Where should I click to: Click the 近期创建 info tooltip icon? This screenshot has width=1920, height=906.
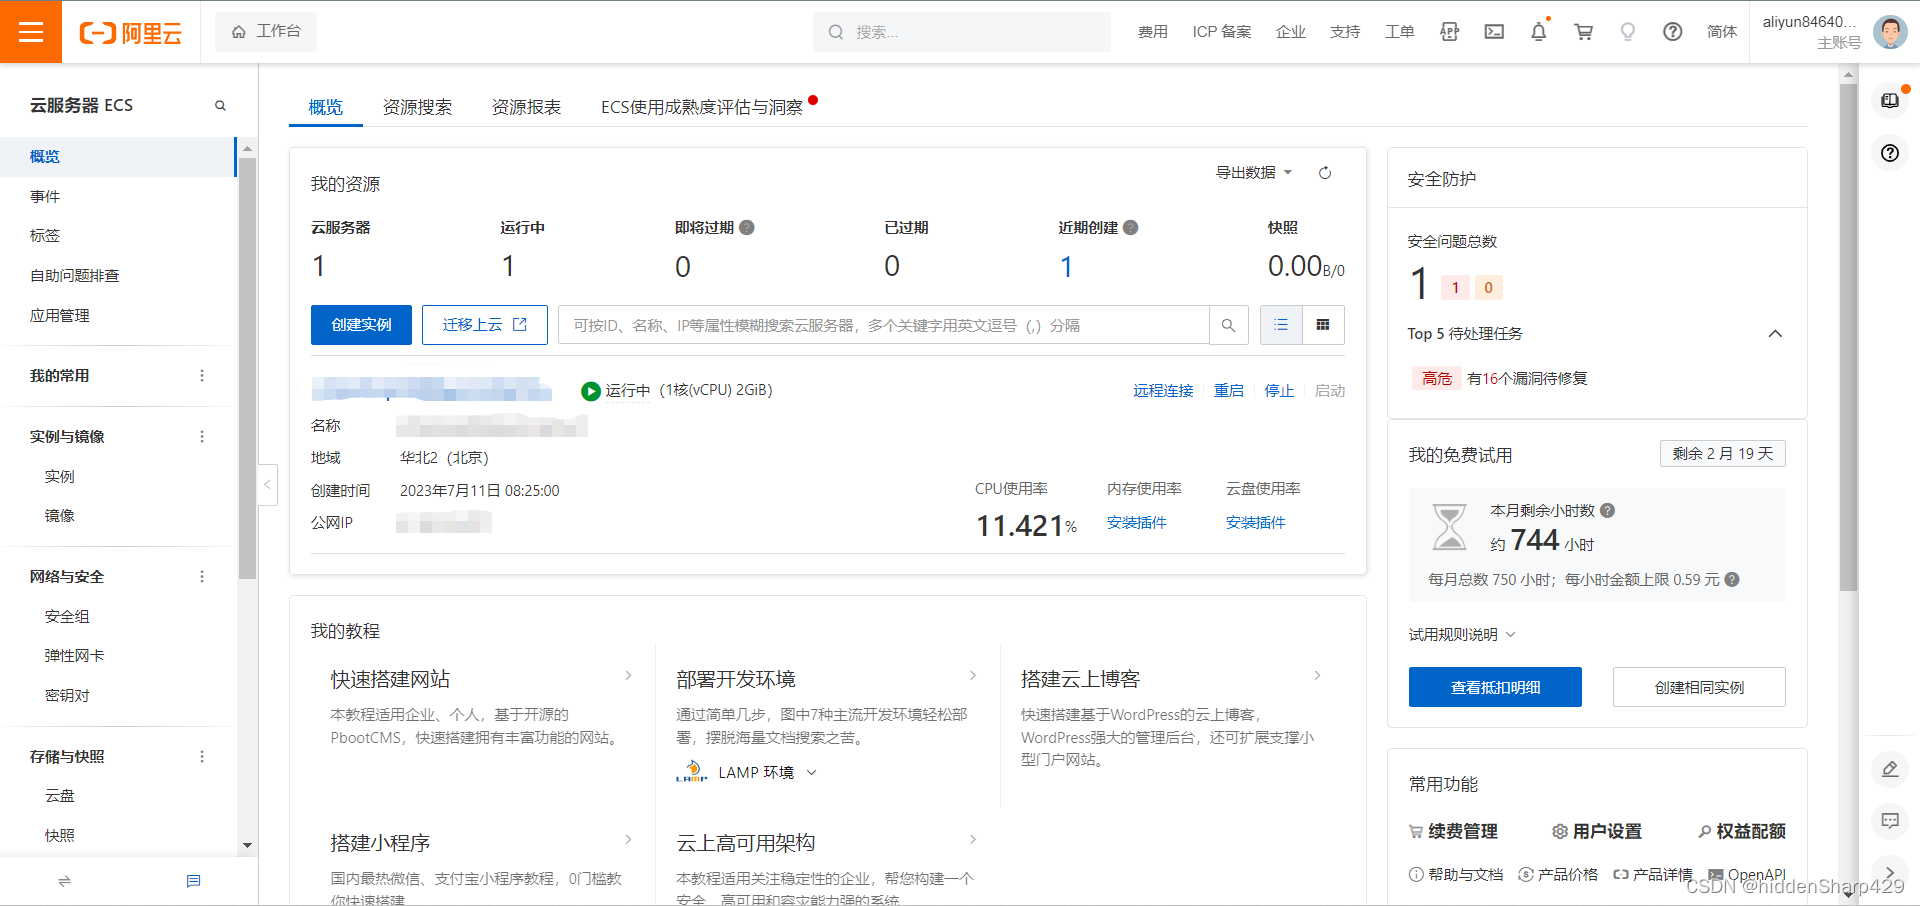tap(1130, 228)
